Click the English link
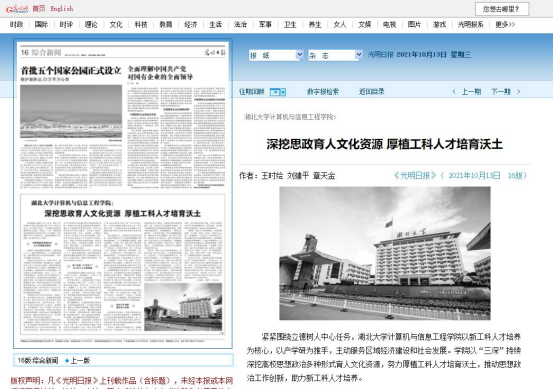This screenshot has height=390, width=553. click(62, 8)
